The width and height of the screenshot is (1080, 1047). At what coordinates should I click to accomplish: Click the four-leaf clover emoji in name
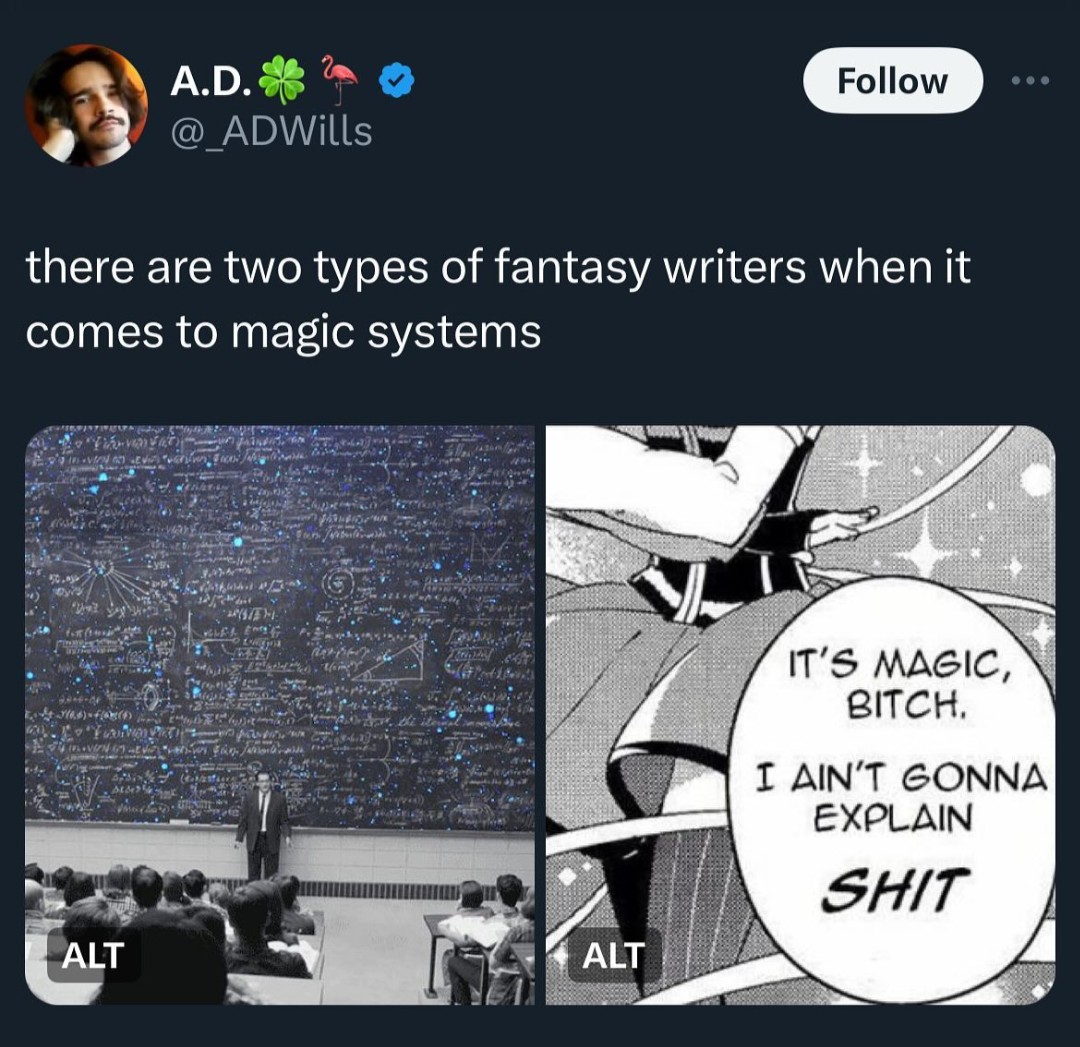[282, 81]
